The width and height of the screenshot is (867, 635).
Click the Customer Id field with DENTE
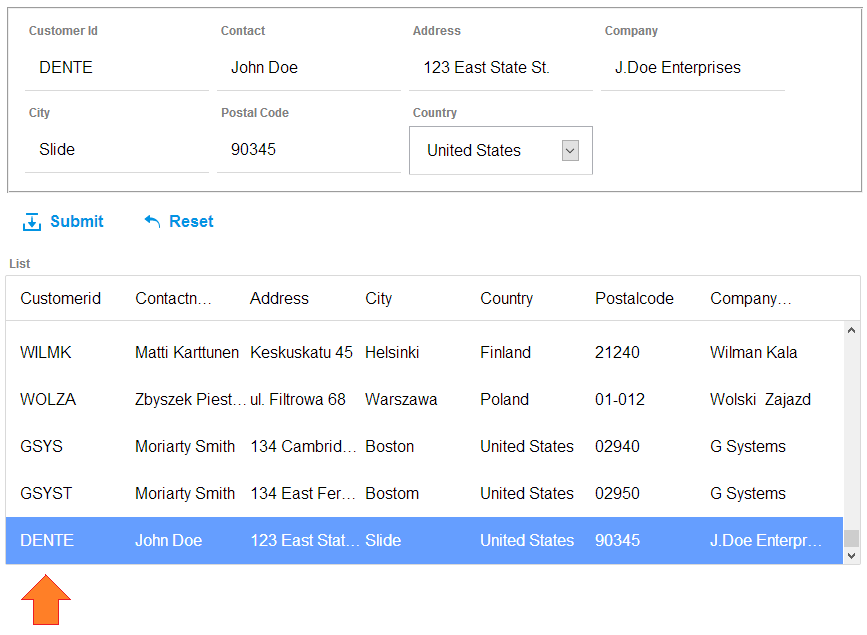coord(117,67)
